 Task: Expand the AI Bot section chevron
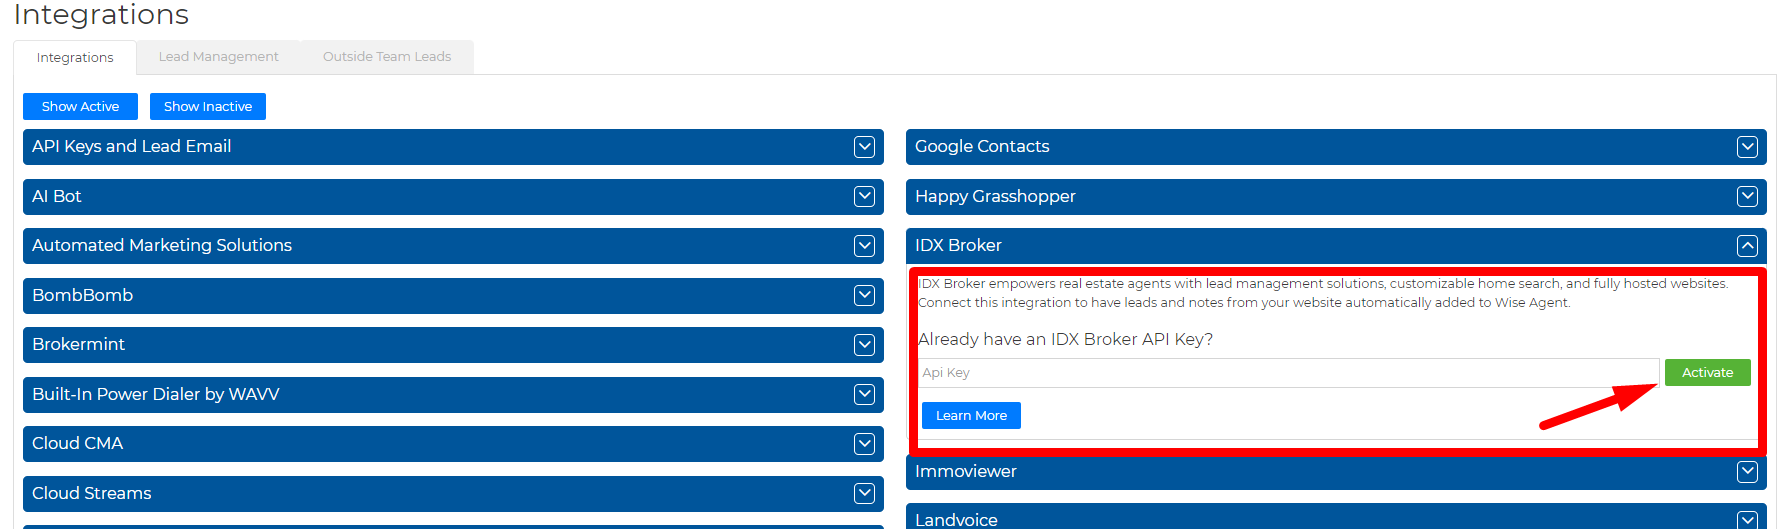[864, 197]
